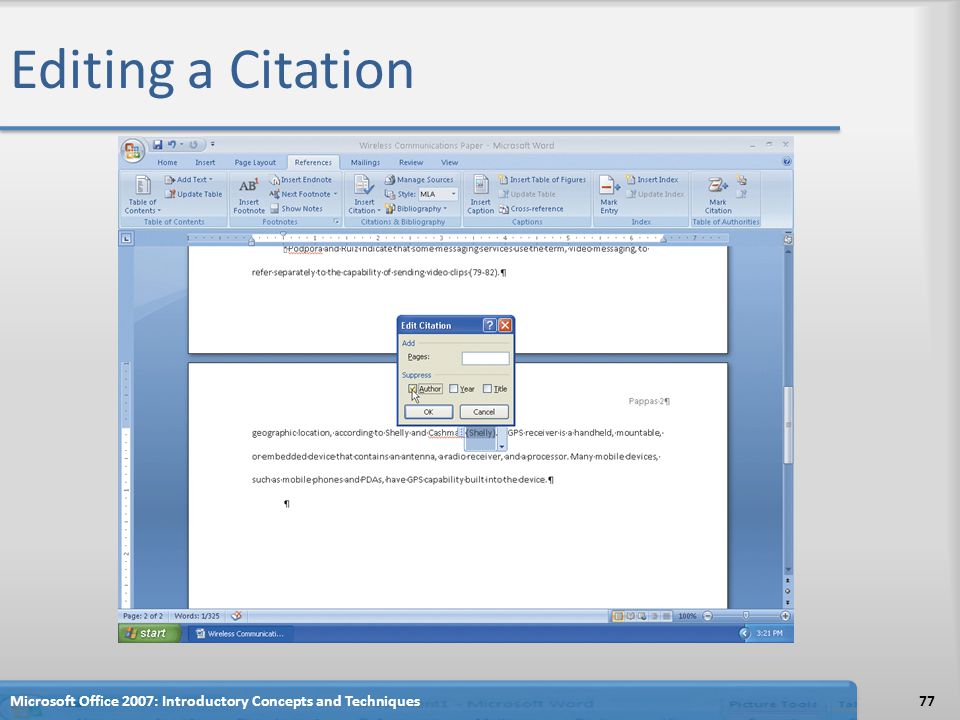Open Word Help icon
960x720 pixels.
tap(786, 162)
